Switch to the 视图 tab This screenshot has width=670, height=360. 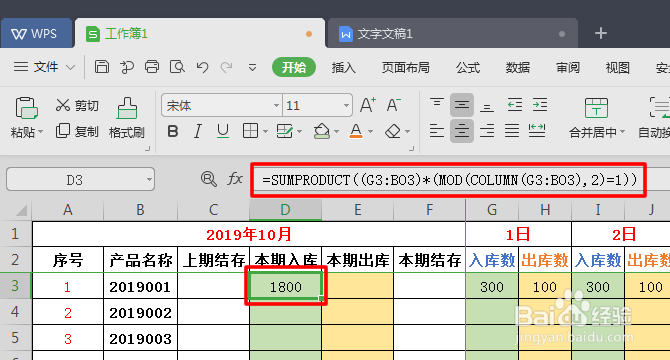617,67
